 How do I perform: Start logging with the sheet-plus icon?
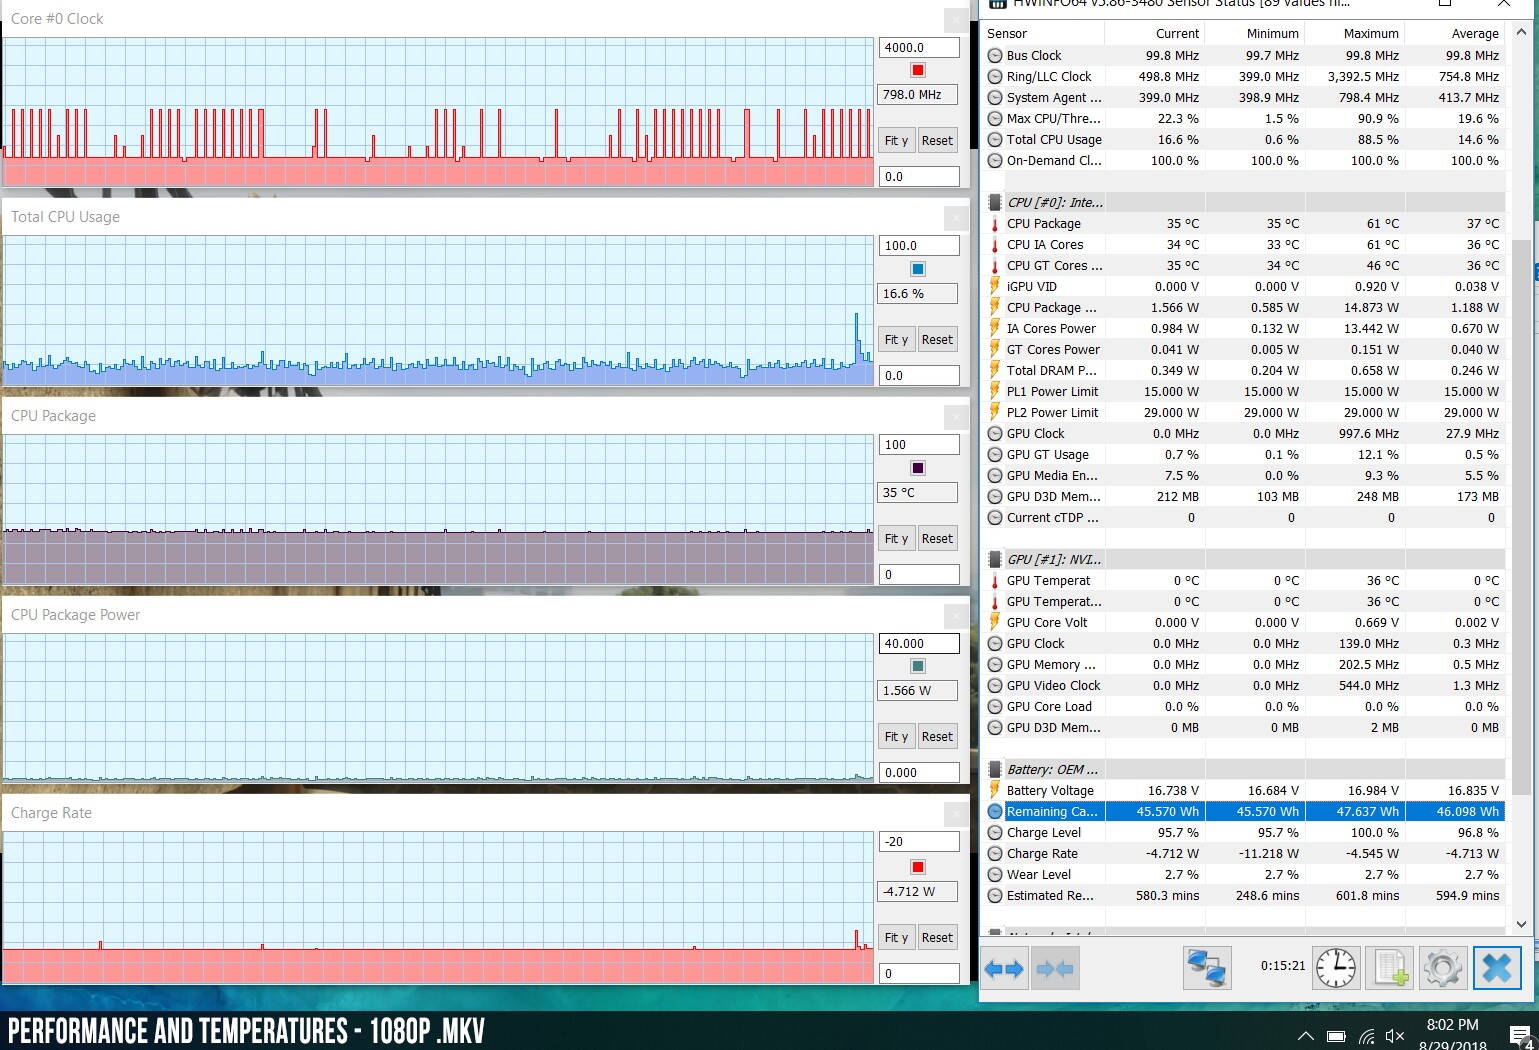pos(1391,968)
